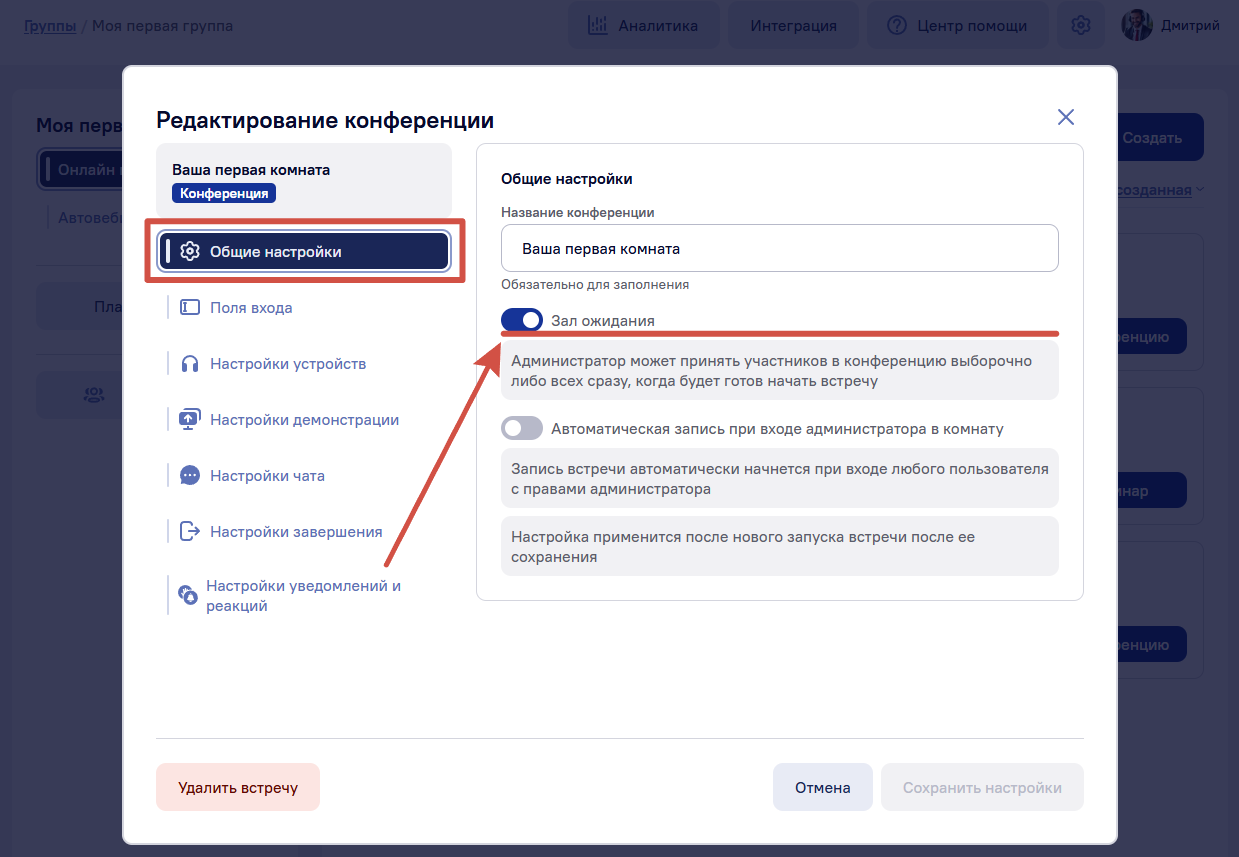
Task: Click the Группы breadcrumb link
Action: tap(50, 26)
